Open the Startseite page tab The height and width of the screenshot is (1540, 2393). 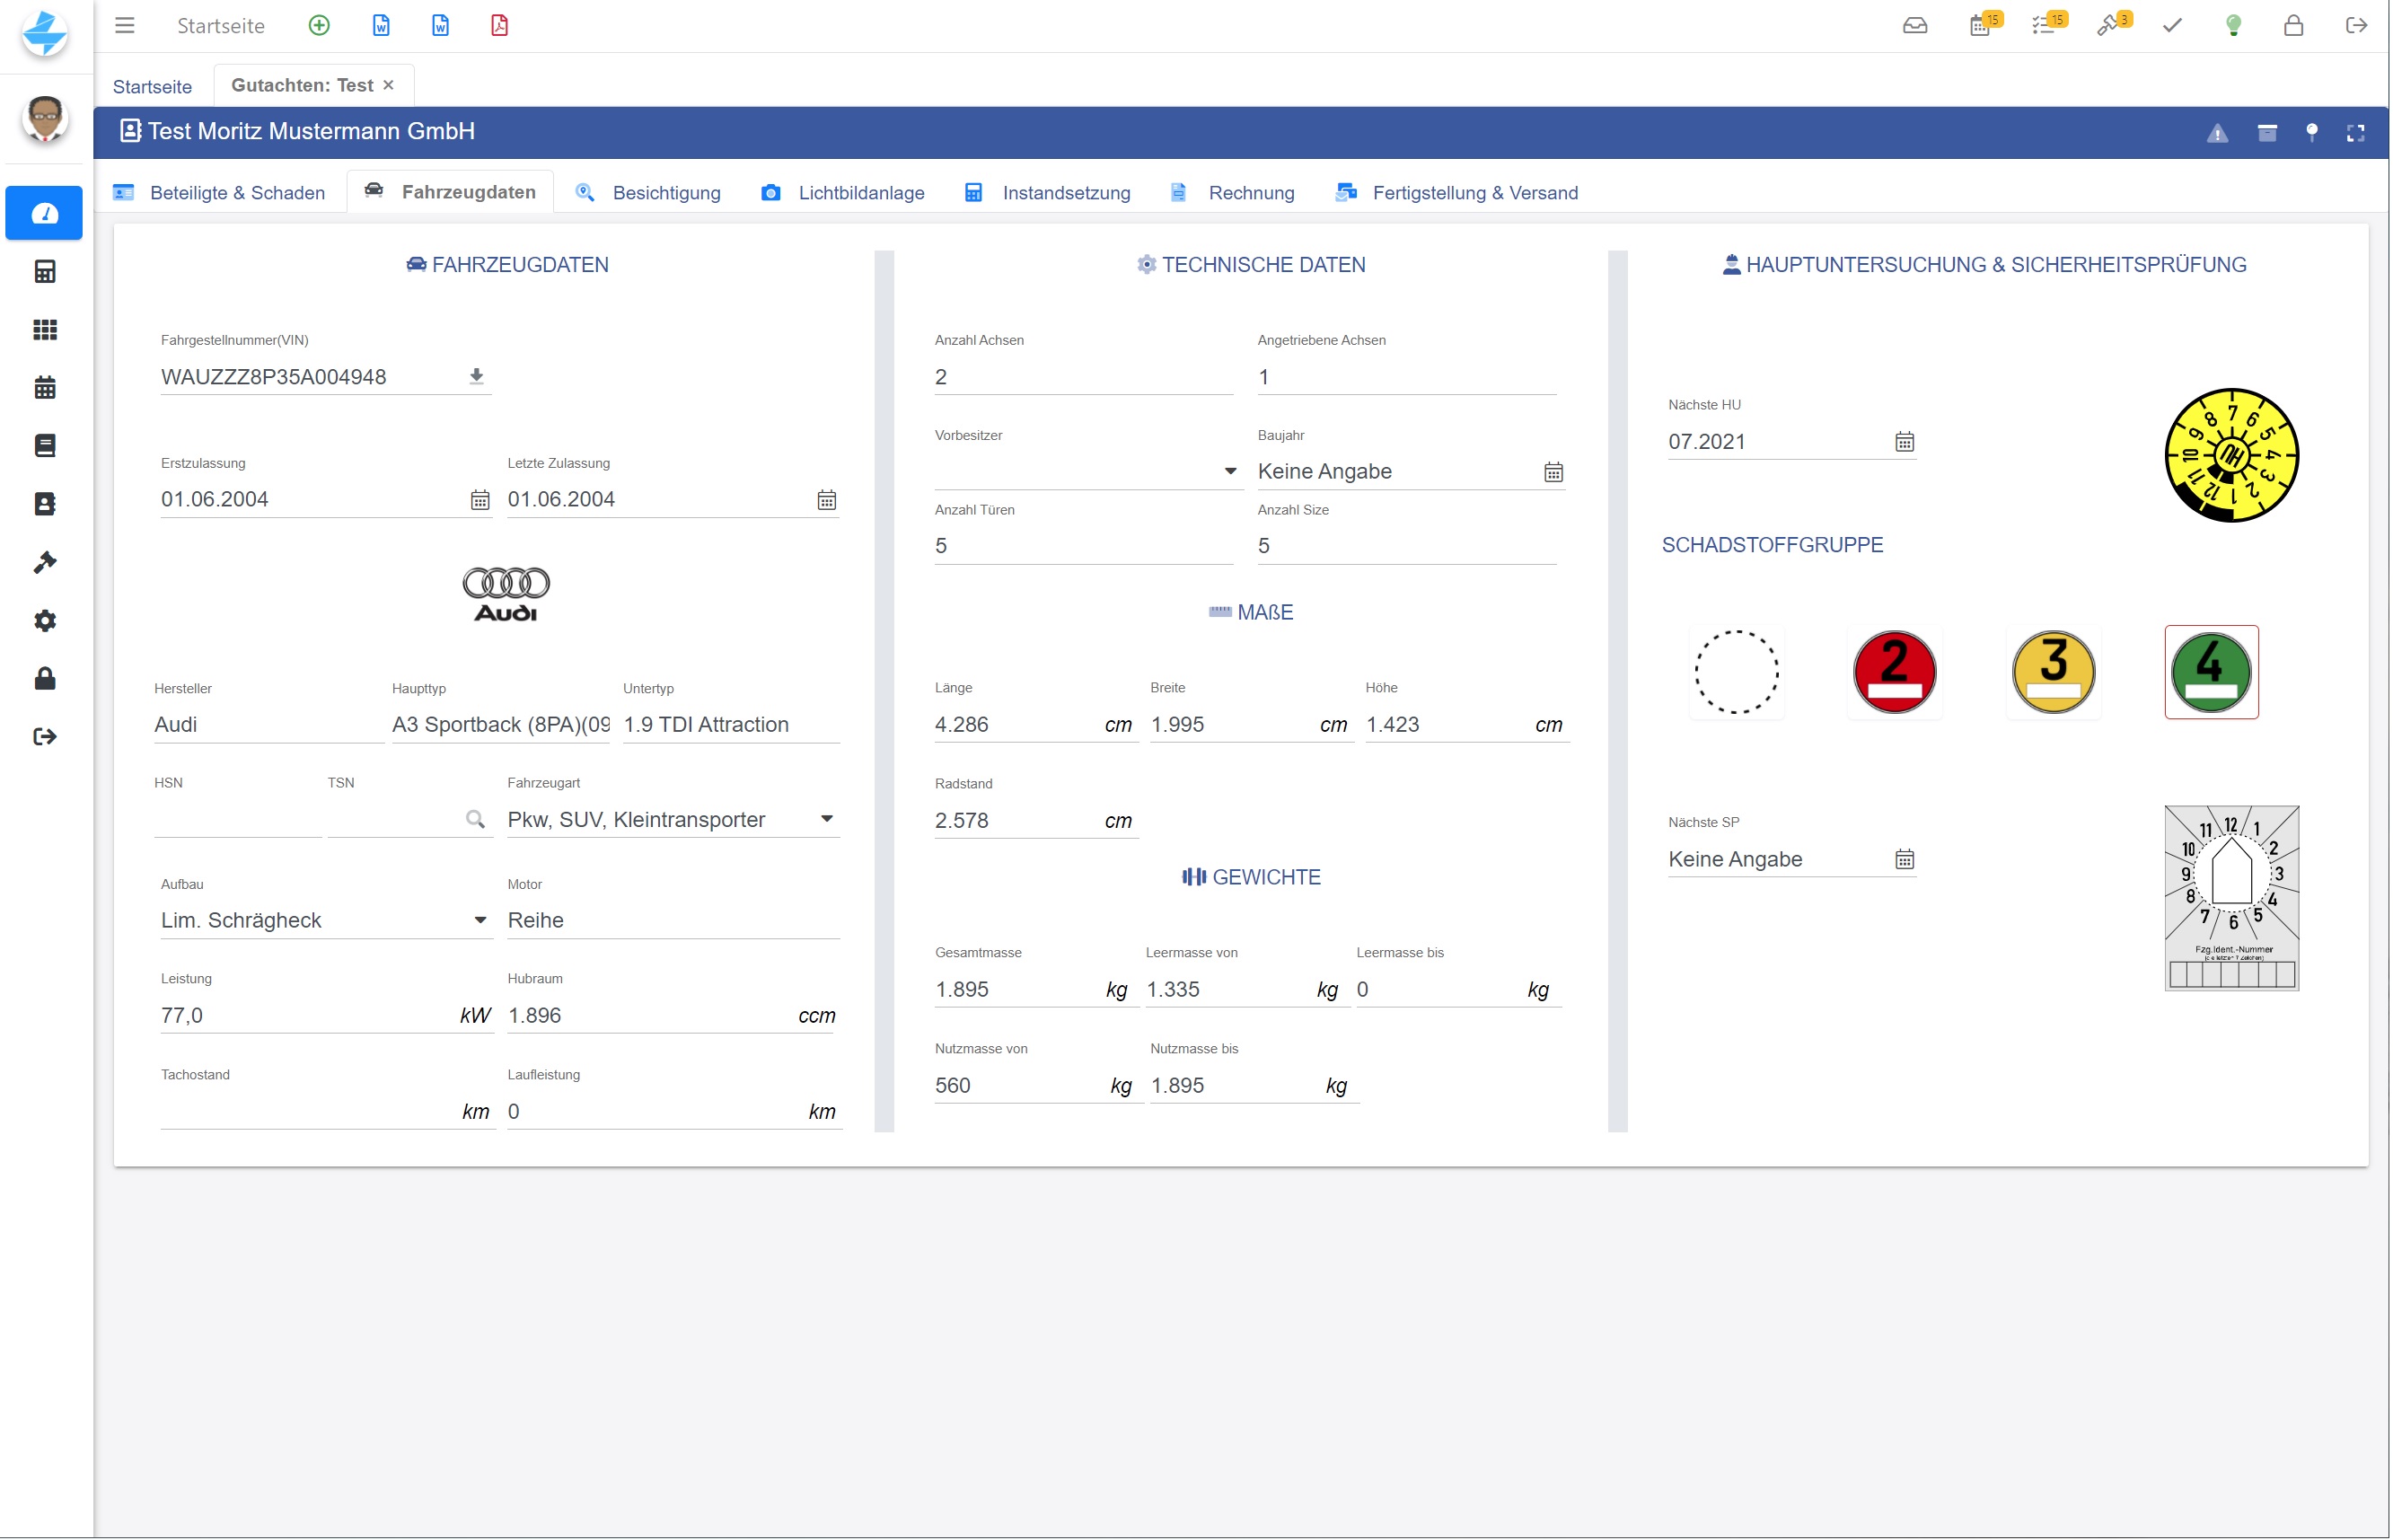[x=152, y=86]
